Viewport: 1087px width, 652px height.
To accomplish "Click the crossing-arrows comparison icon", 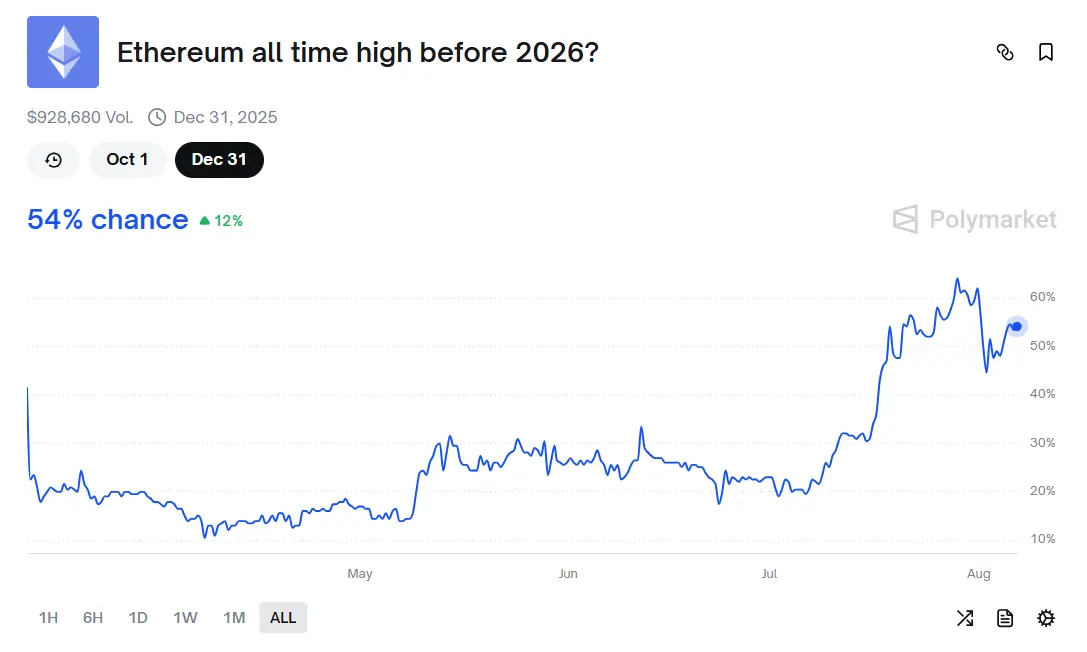I will click(x=964, y=618).
